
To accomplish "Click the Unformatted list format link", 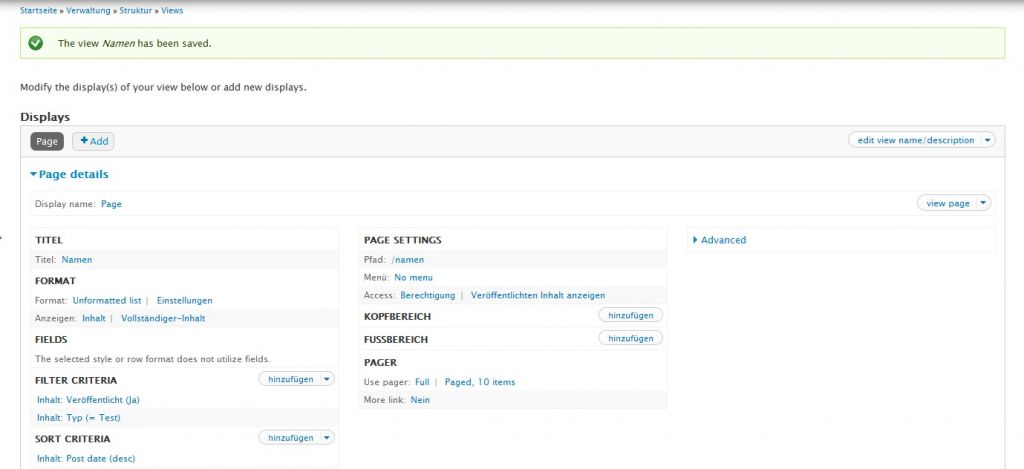I will [x=107, y=300].
